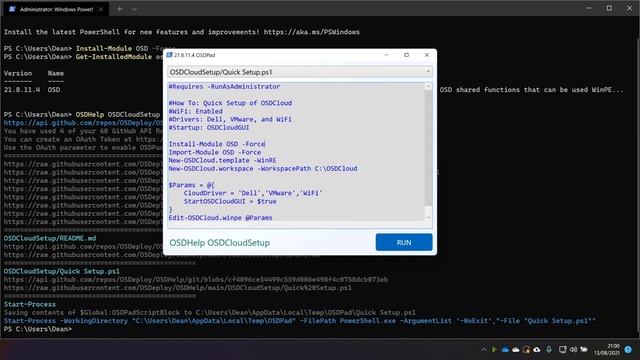Click the PowerShell icon on the terminal tab
The height and width of the screenshot is (360, 640).
pos(12,9)
